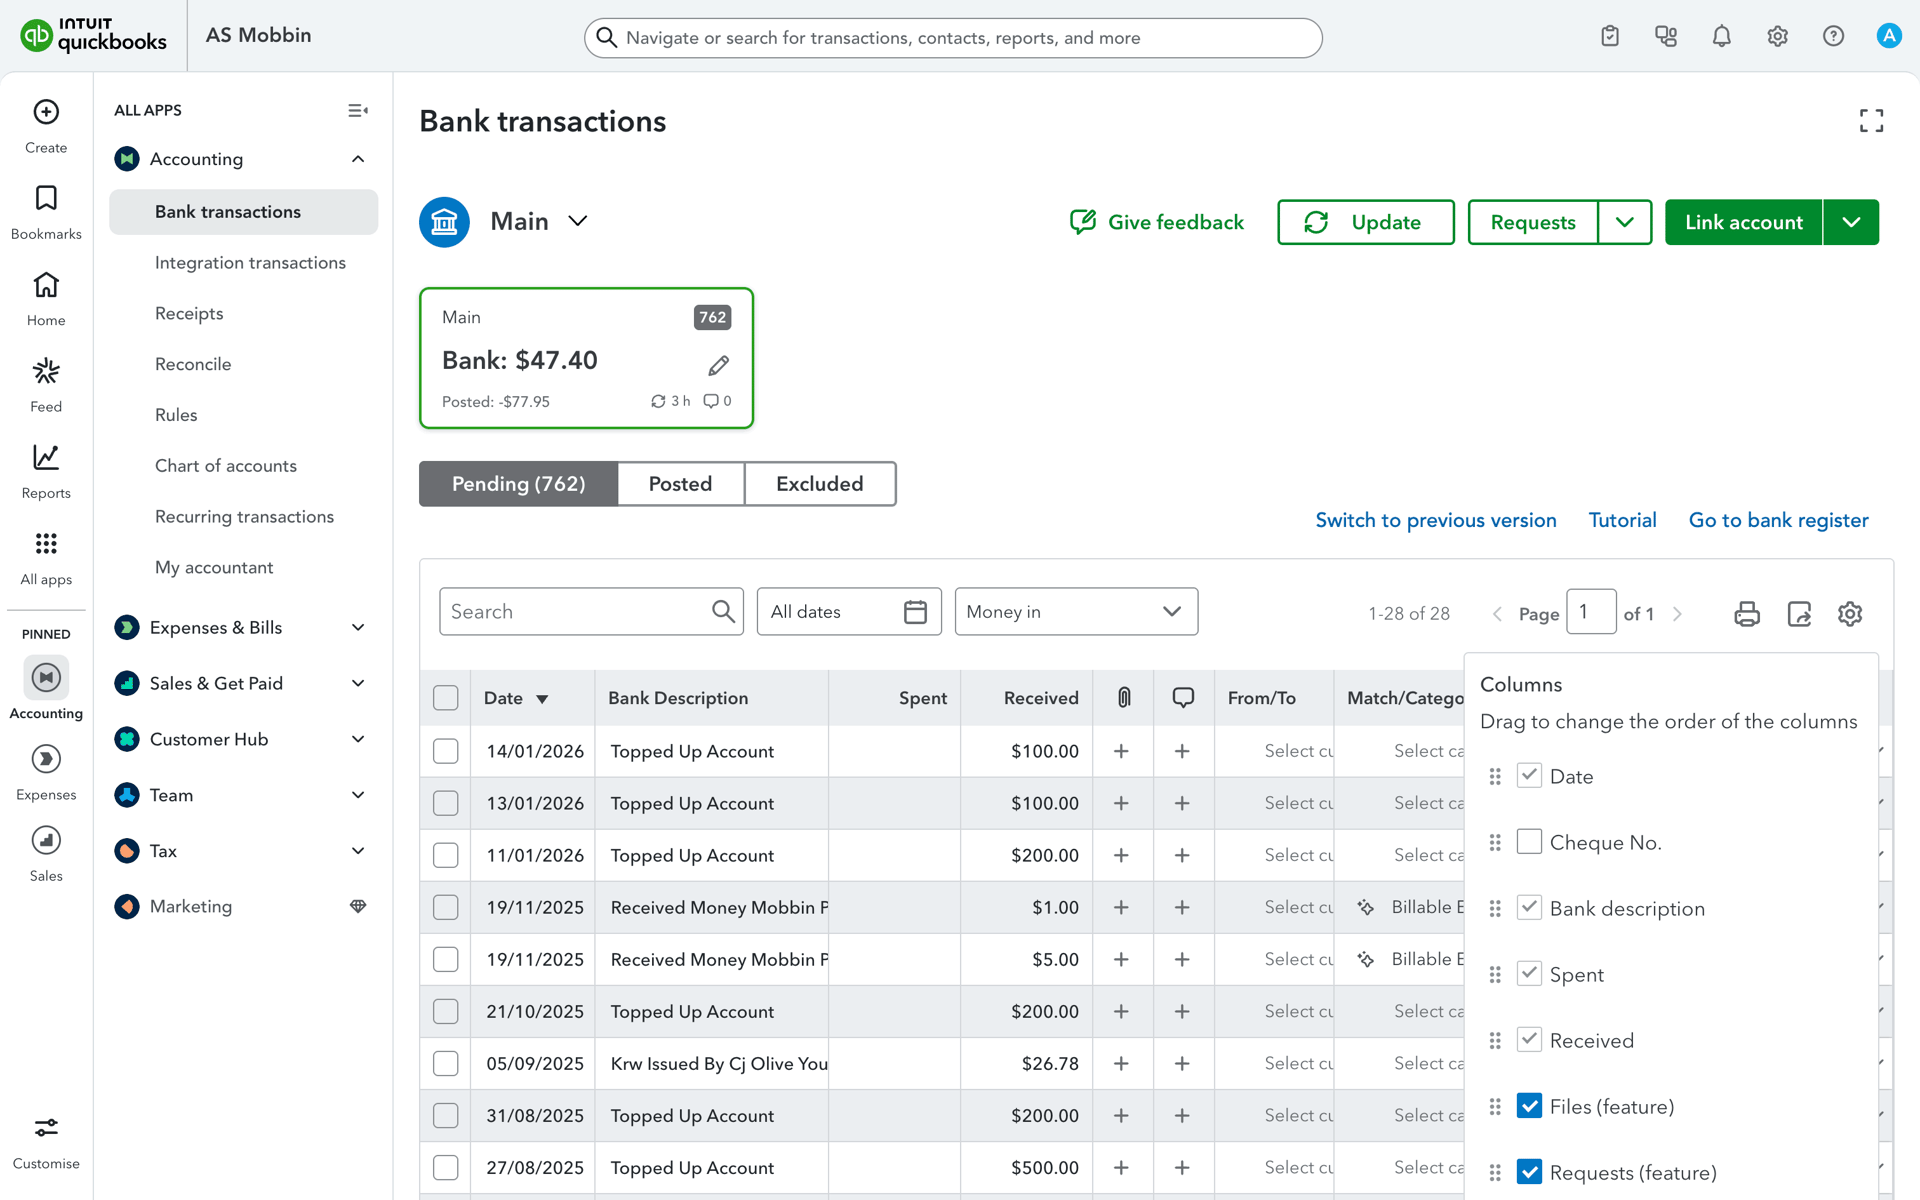
Task: Open the notifications bell
Action: [1721, 37]
